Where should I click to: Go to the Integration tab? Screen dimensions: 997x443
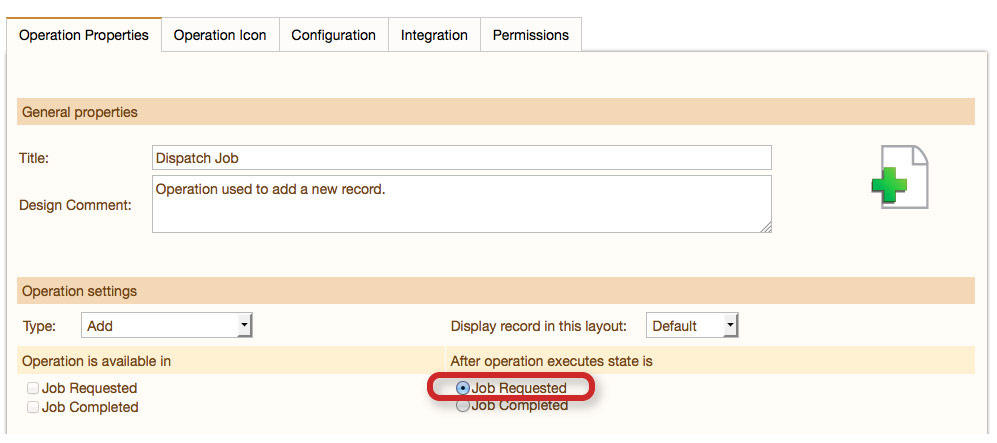tap(434, 35)
